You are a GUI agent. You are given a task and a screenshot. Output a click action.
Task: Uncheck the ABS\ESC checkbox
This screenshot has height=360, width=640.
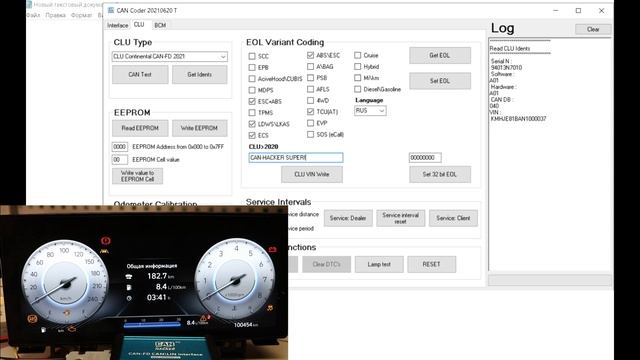311,55
